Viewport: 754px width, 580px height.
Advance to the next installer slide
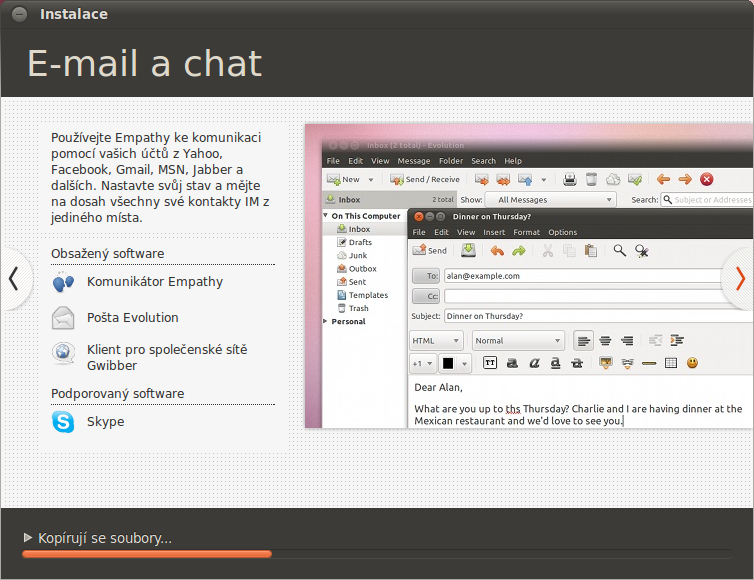coord(740,278)
